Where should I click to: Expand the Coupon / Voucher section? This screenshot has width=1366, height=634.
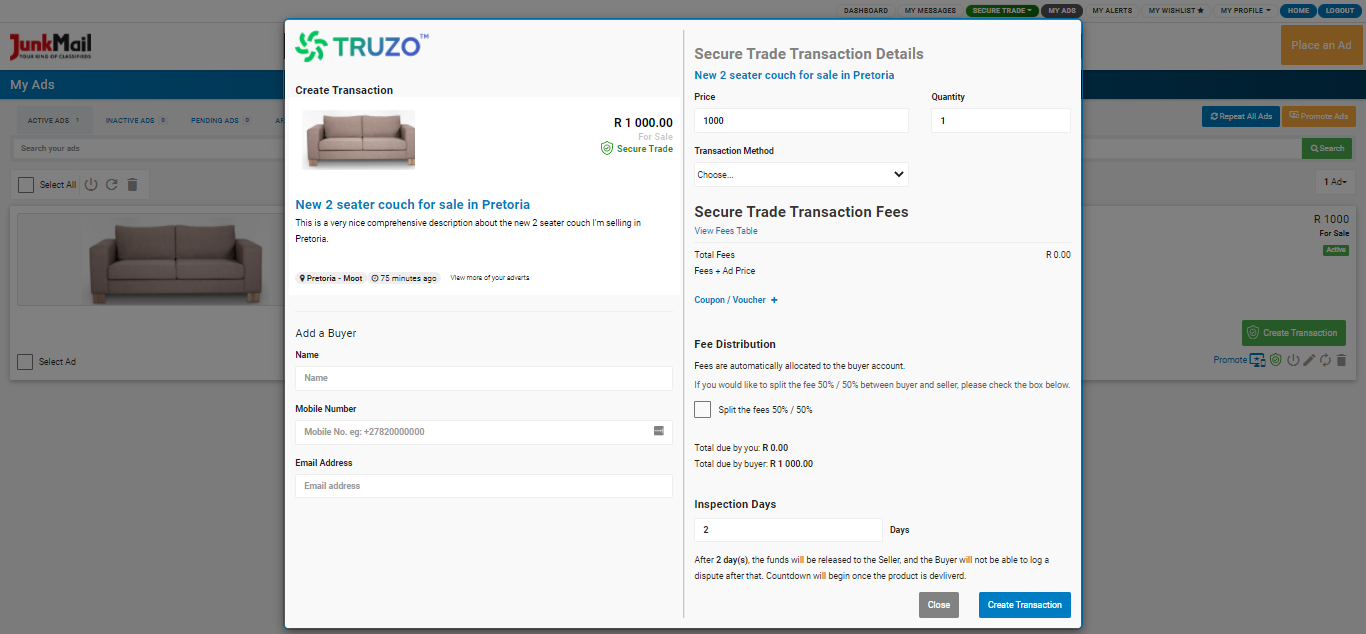point(736,299)
